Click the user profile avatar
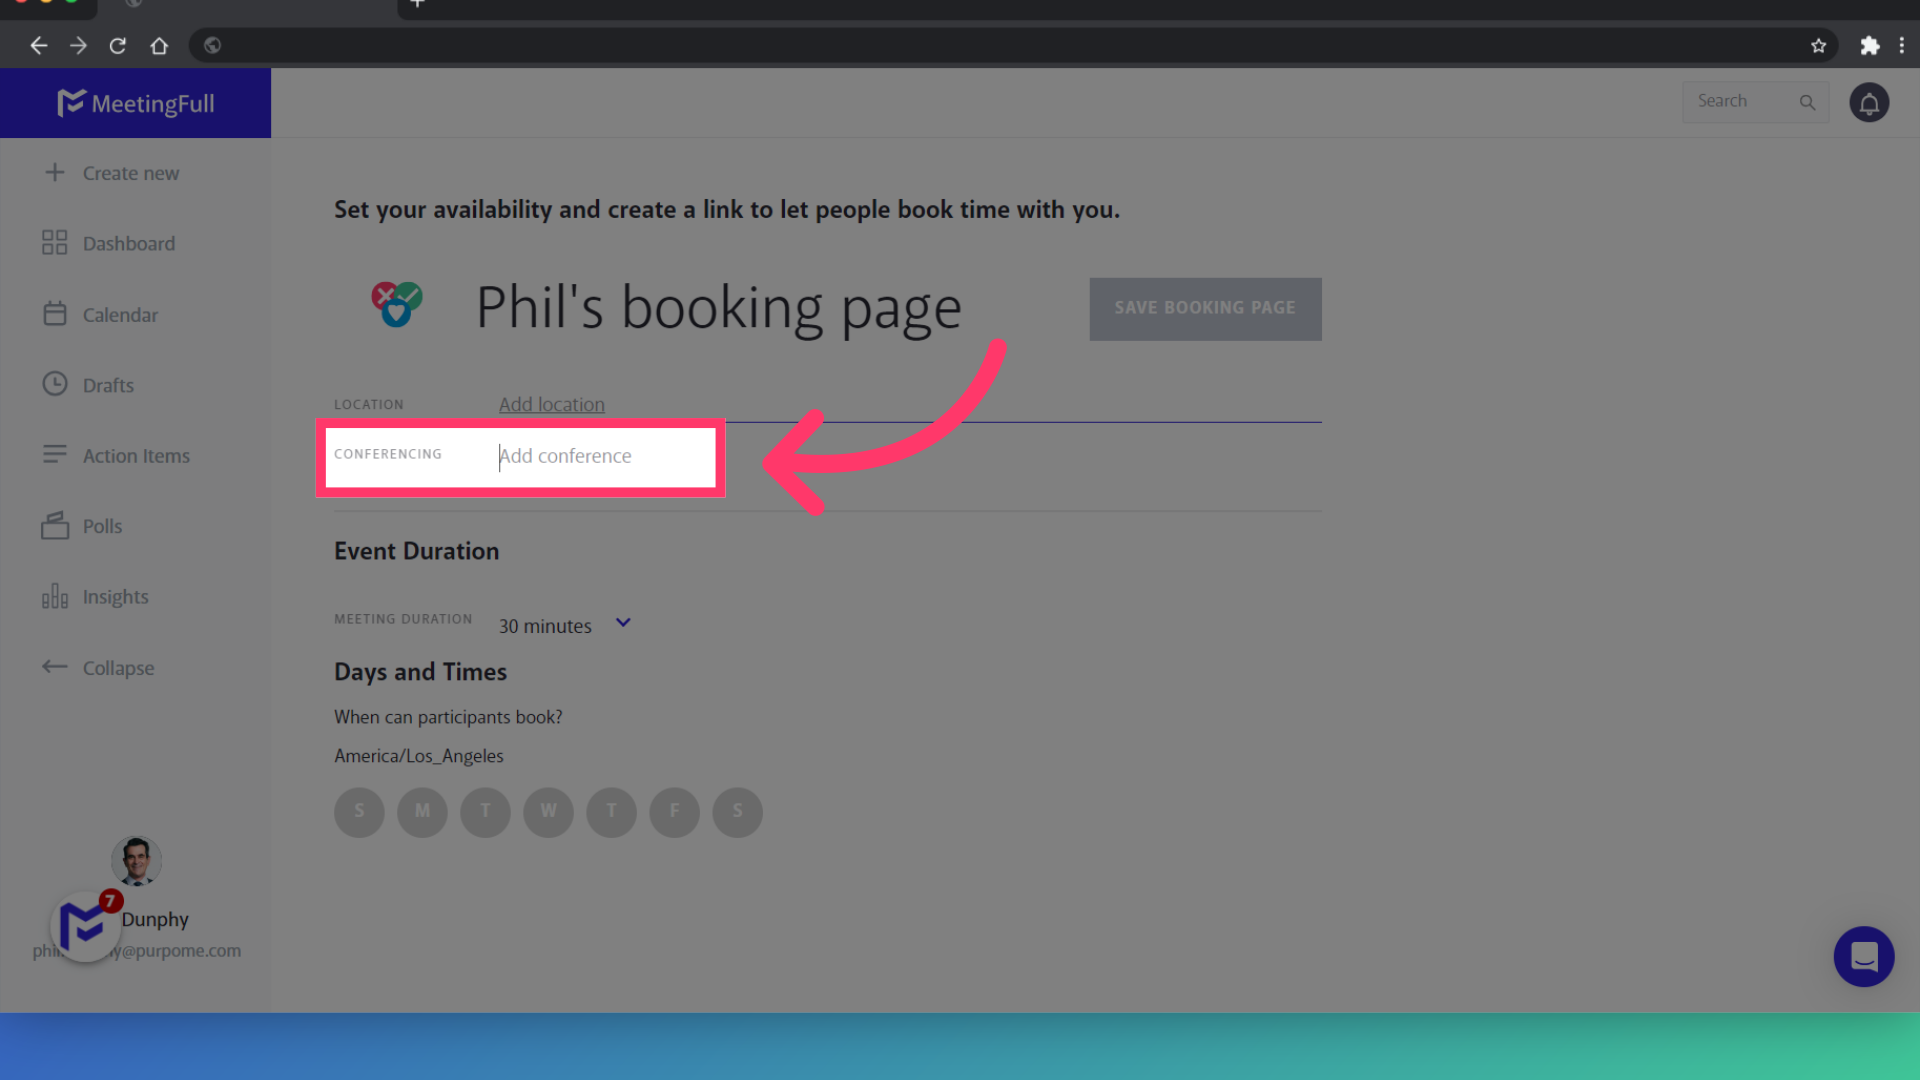This screenshot has height=1080, width=1920. pos(136,858)
